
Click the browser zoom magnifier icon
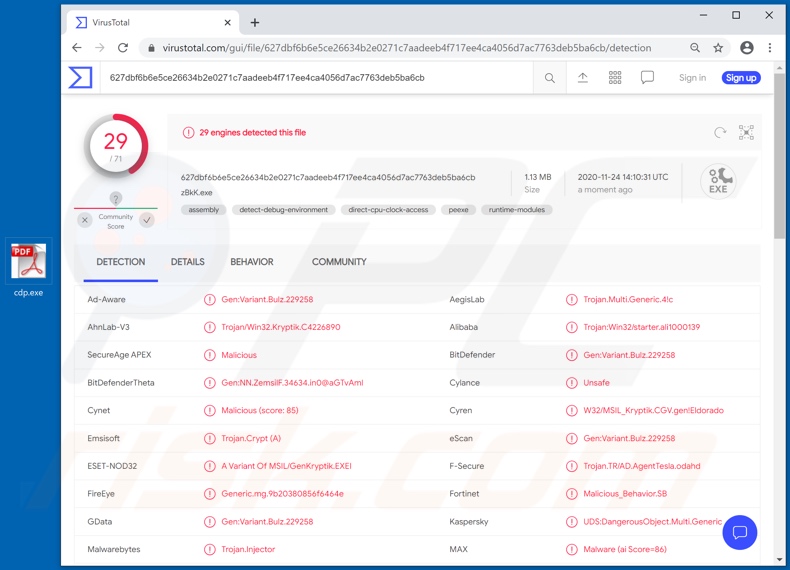pyautogui.click(x=695, y=48)
